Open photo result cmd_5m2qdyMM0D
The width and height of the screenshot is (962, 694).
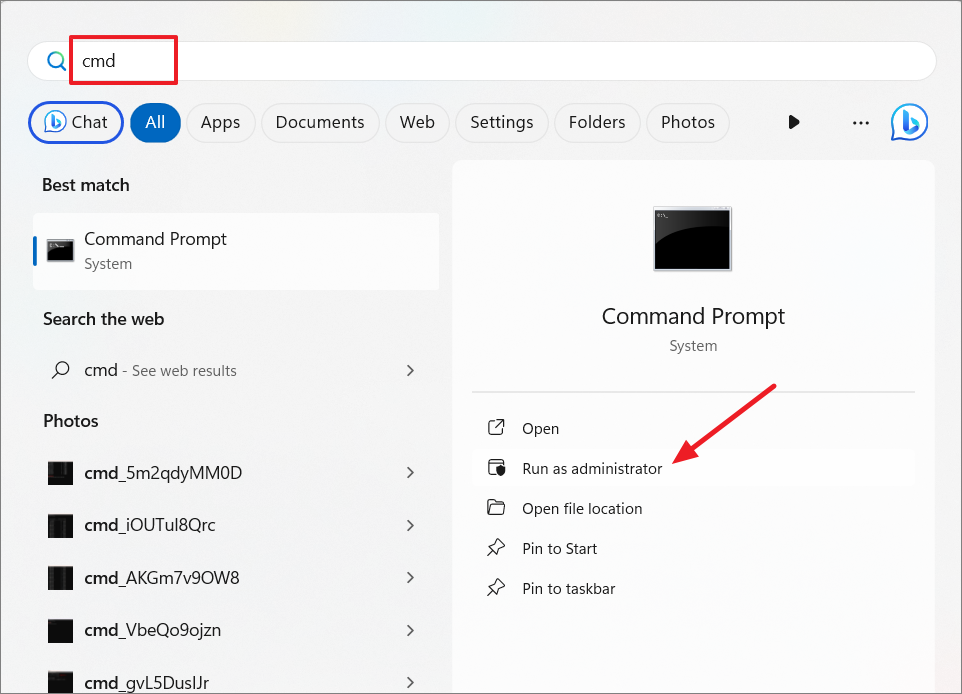pos(236,472)
